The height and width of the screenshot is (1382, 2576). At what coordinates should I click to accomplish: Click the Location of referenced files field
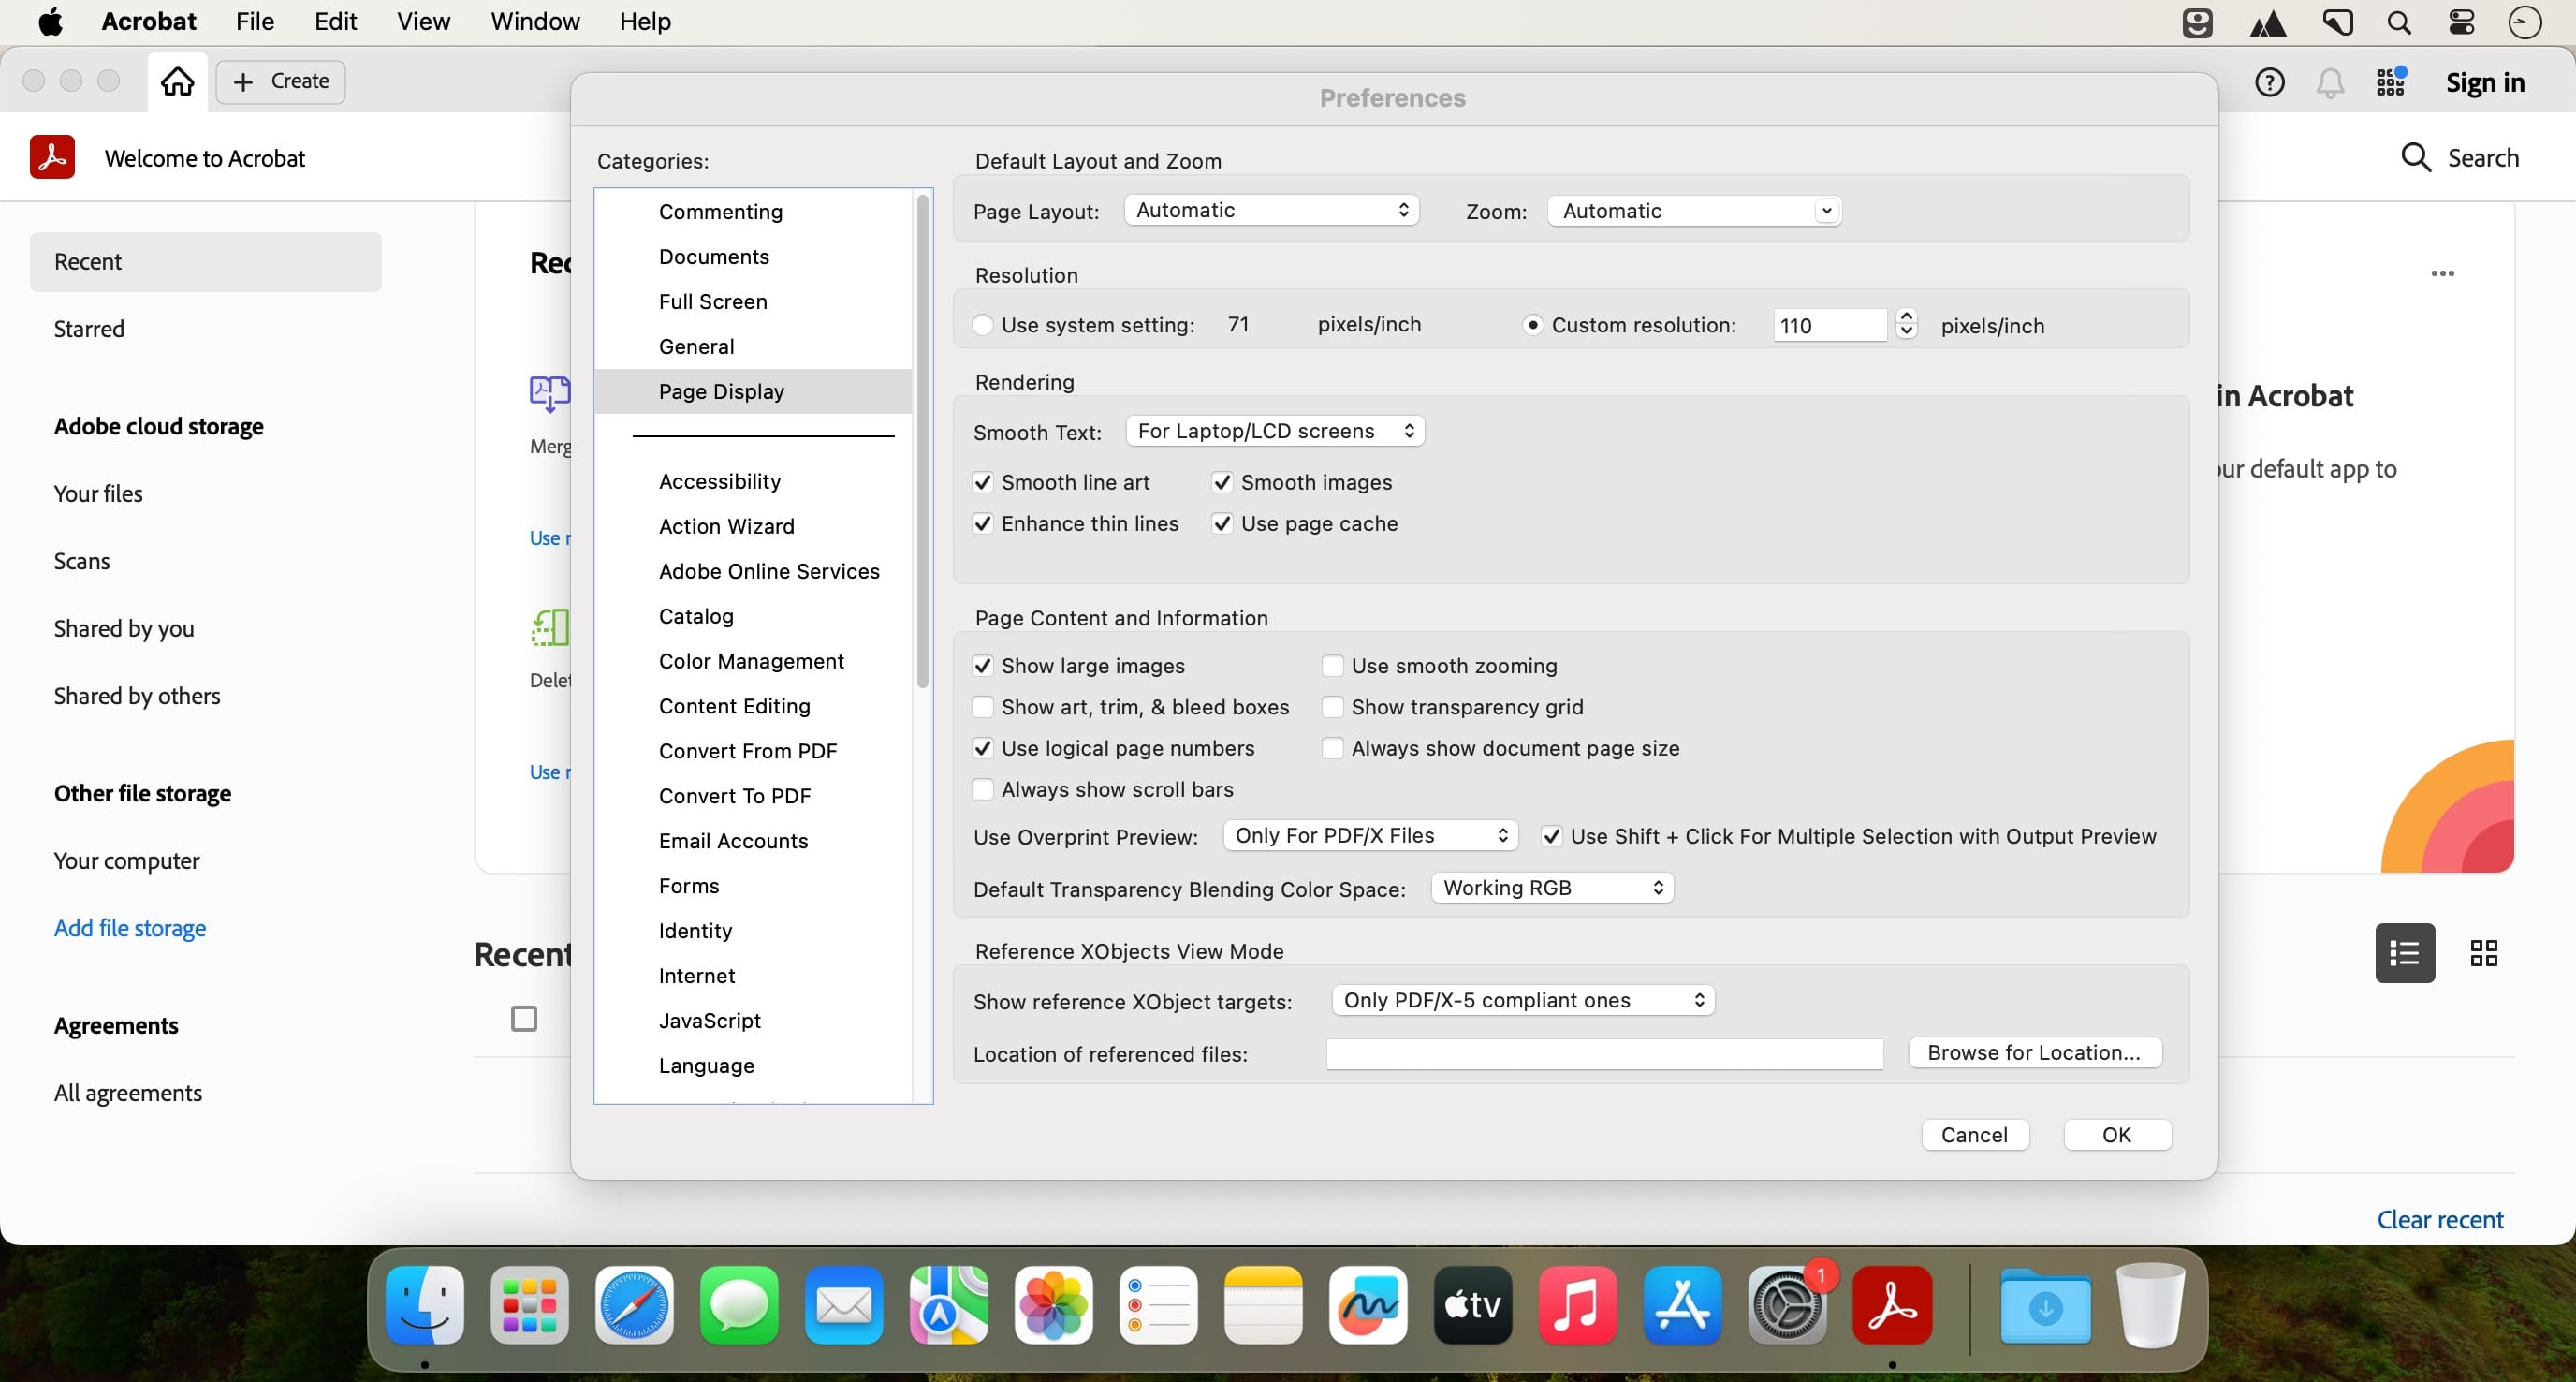(1605, 1053)
